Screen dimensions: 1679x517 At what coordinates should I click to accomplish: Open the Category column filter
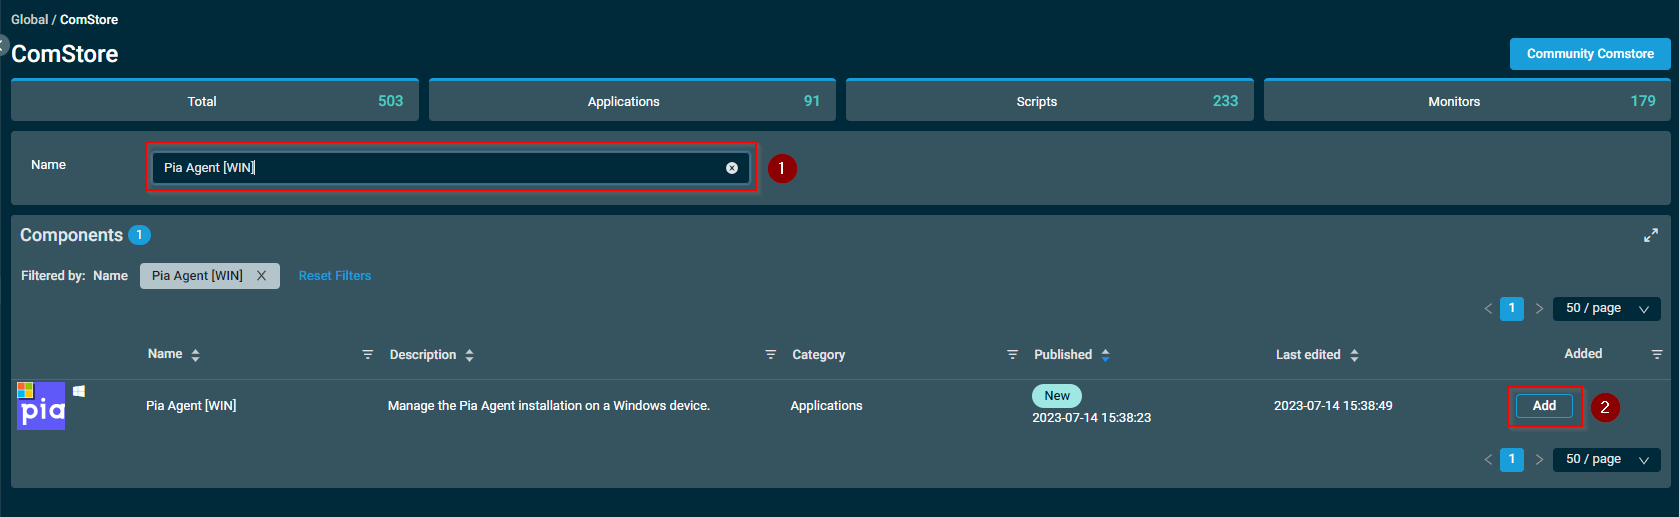1012,355
